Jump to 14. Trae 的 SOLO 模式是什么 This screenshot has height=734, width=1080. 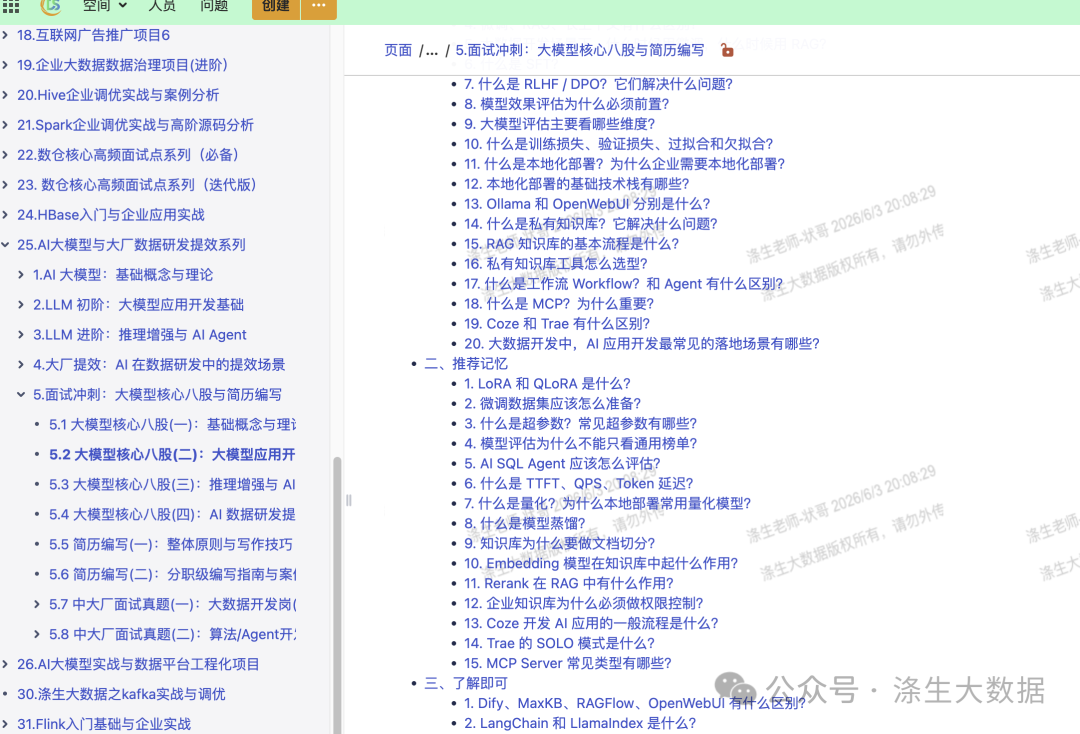click(559, 643)
